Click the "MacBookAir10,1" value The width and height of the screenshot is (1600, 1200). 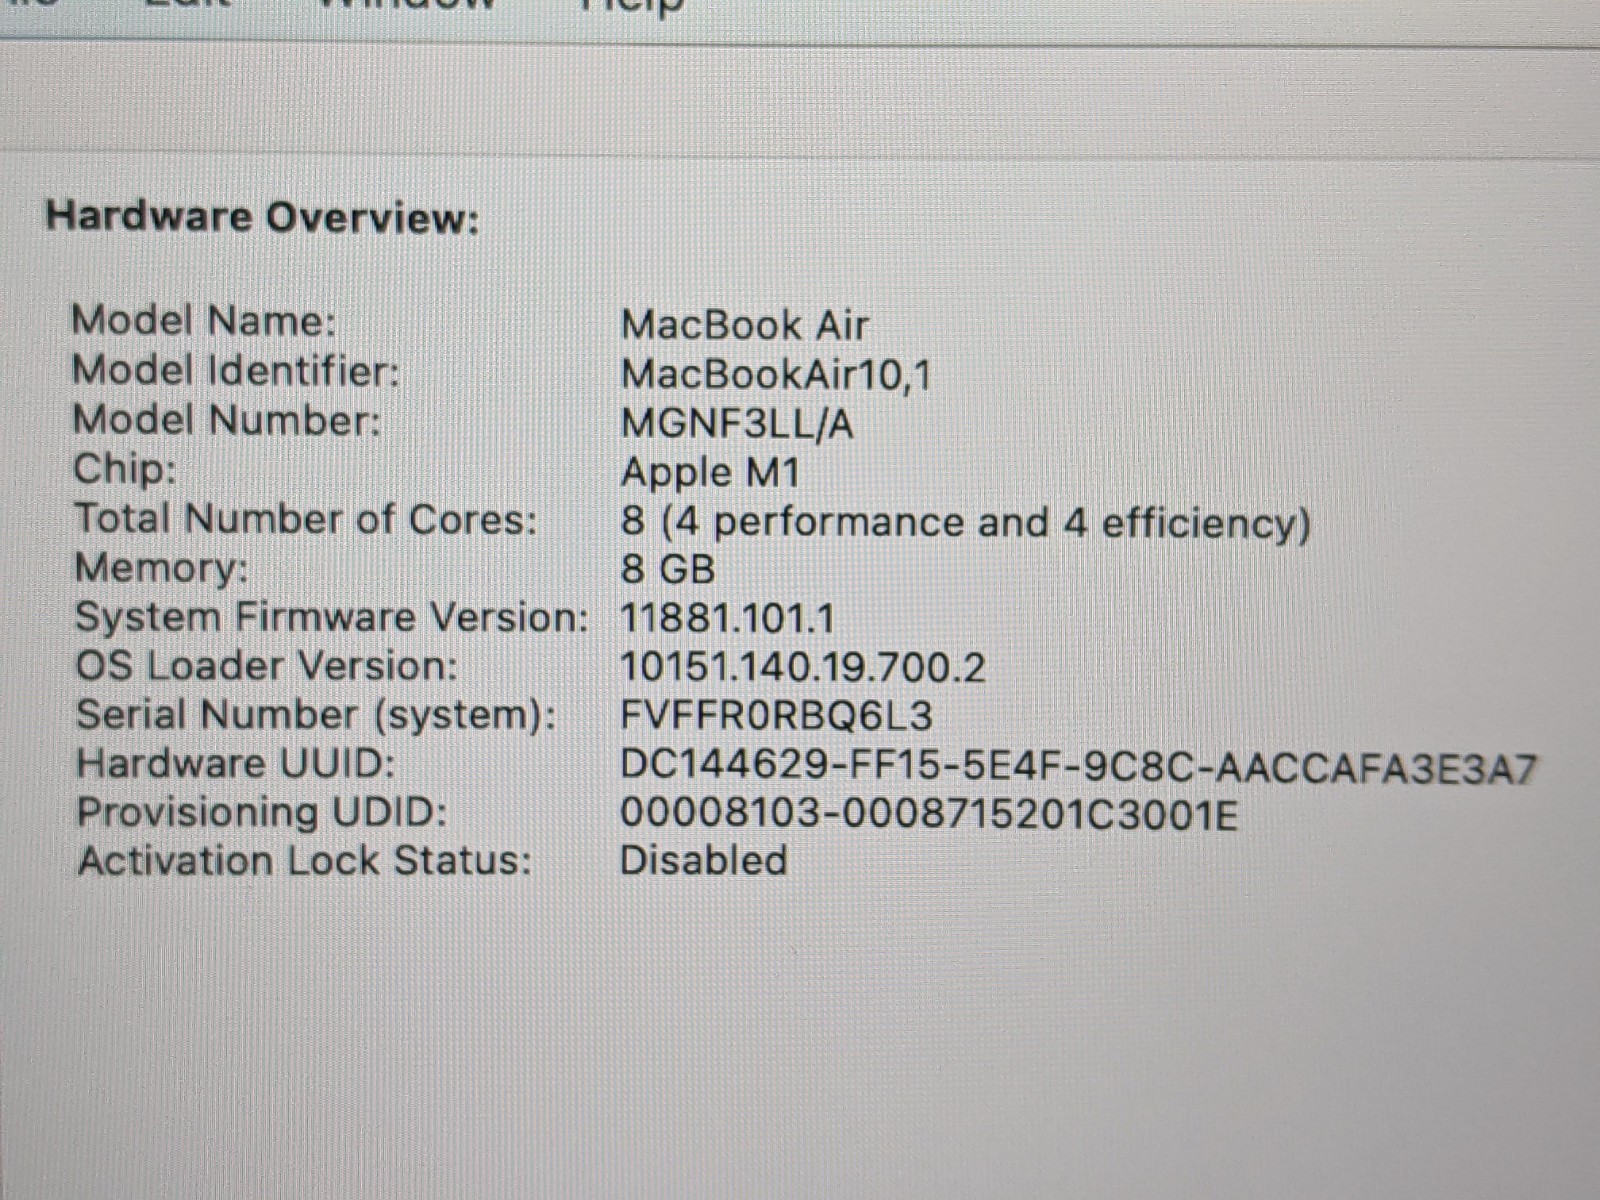[x=776, y=375]
